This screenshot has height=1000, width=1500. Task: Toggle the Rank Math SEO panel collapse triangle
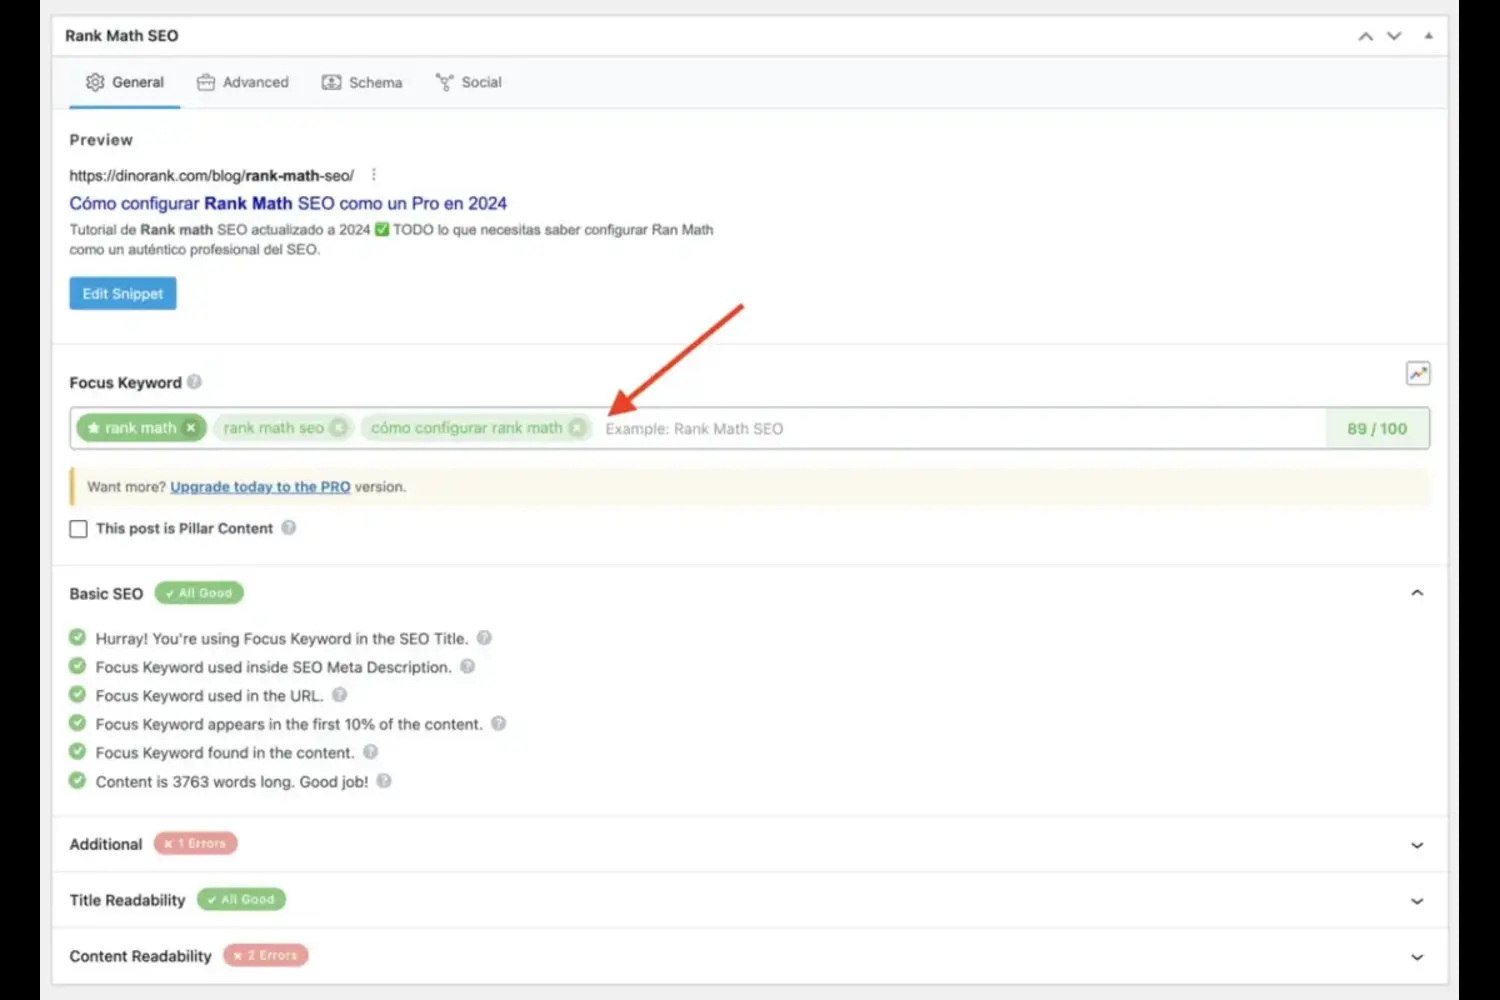point(1428,36)
